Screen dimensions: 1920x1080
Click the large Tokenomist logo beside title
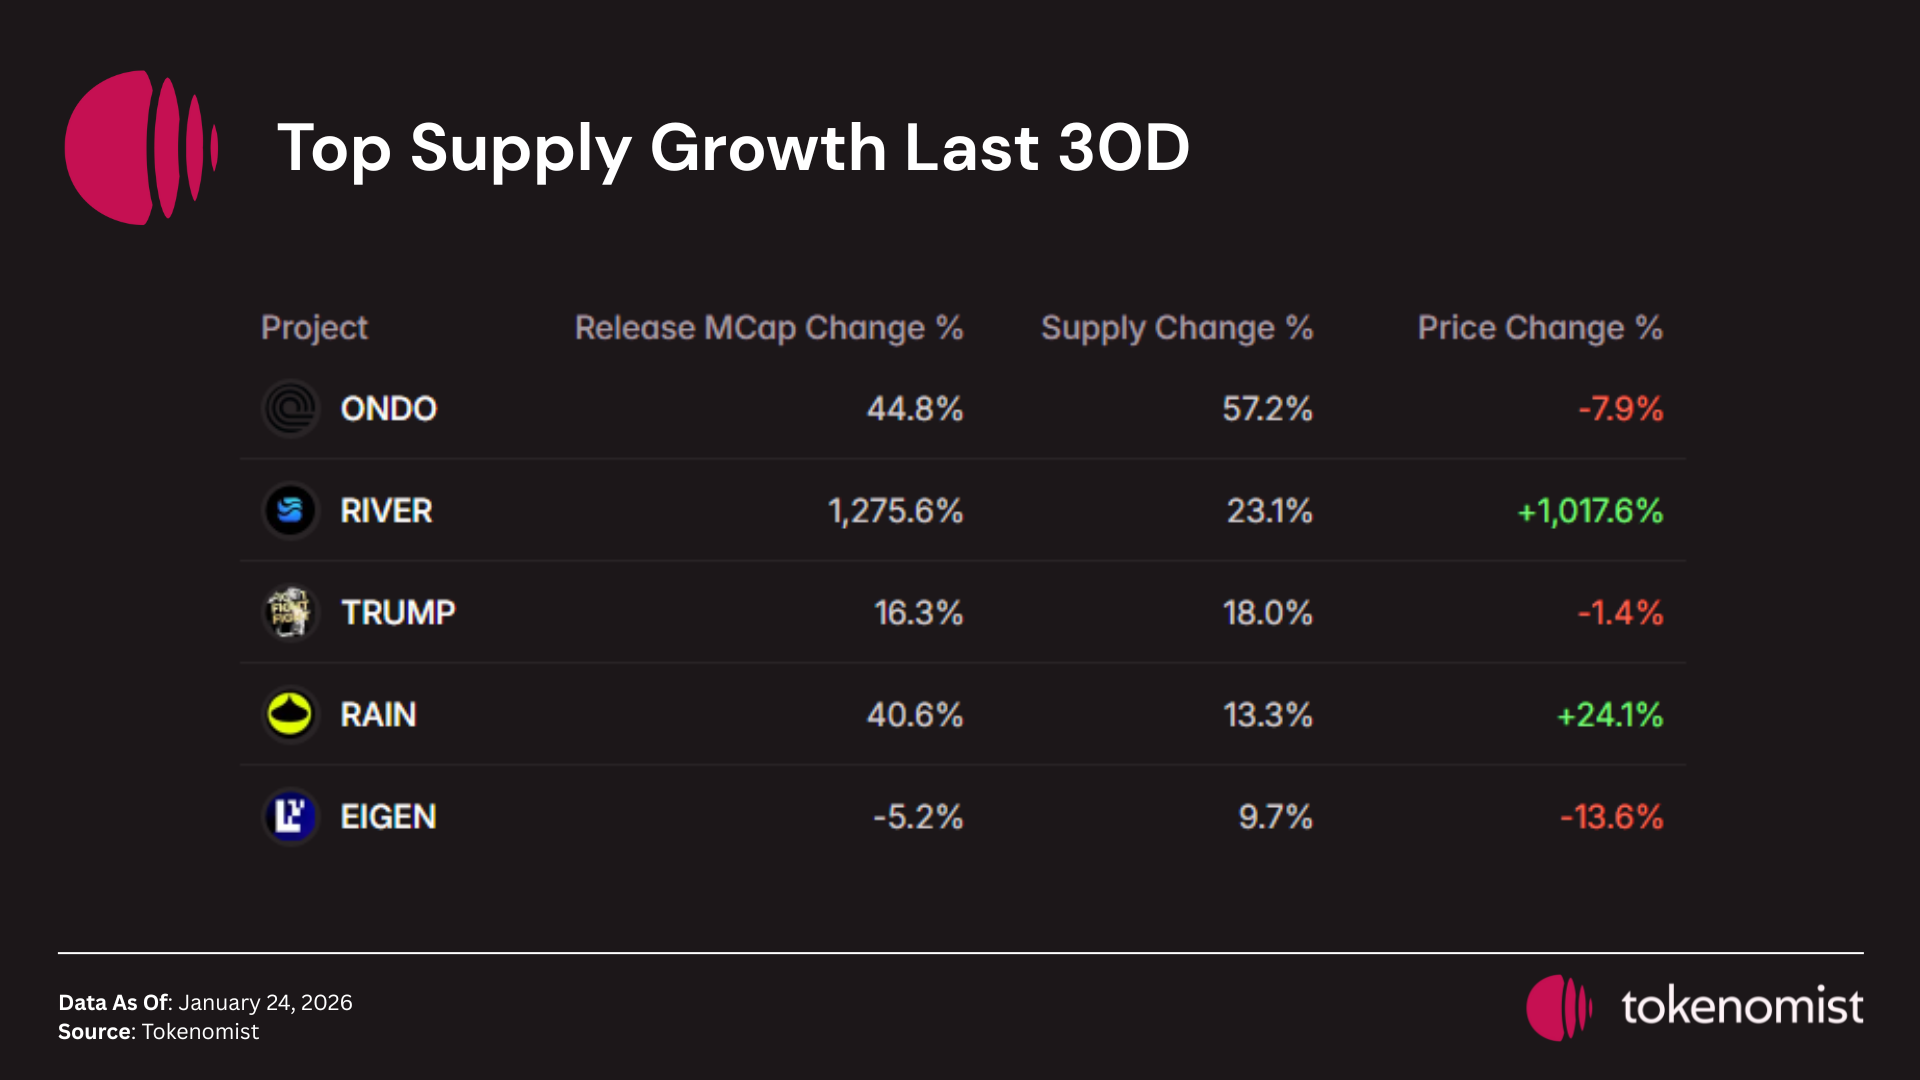pos(140,147)
